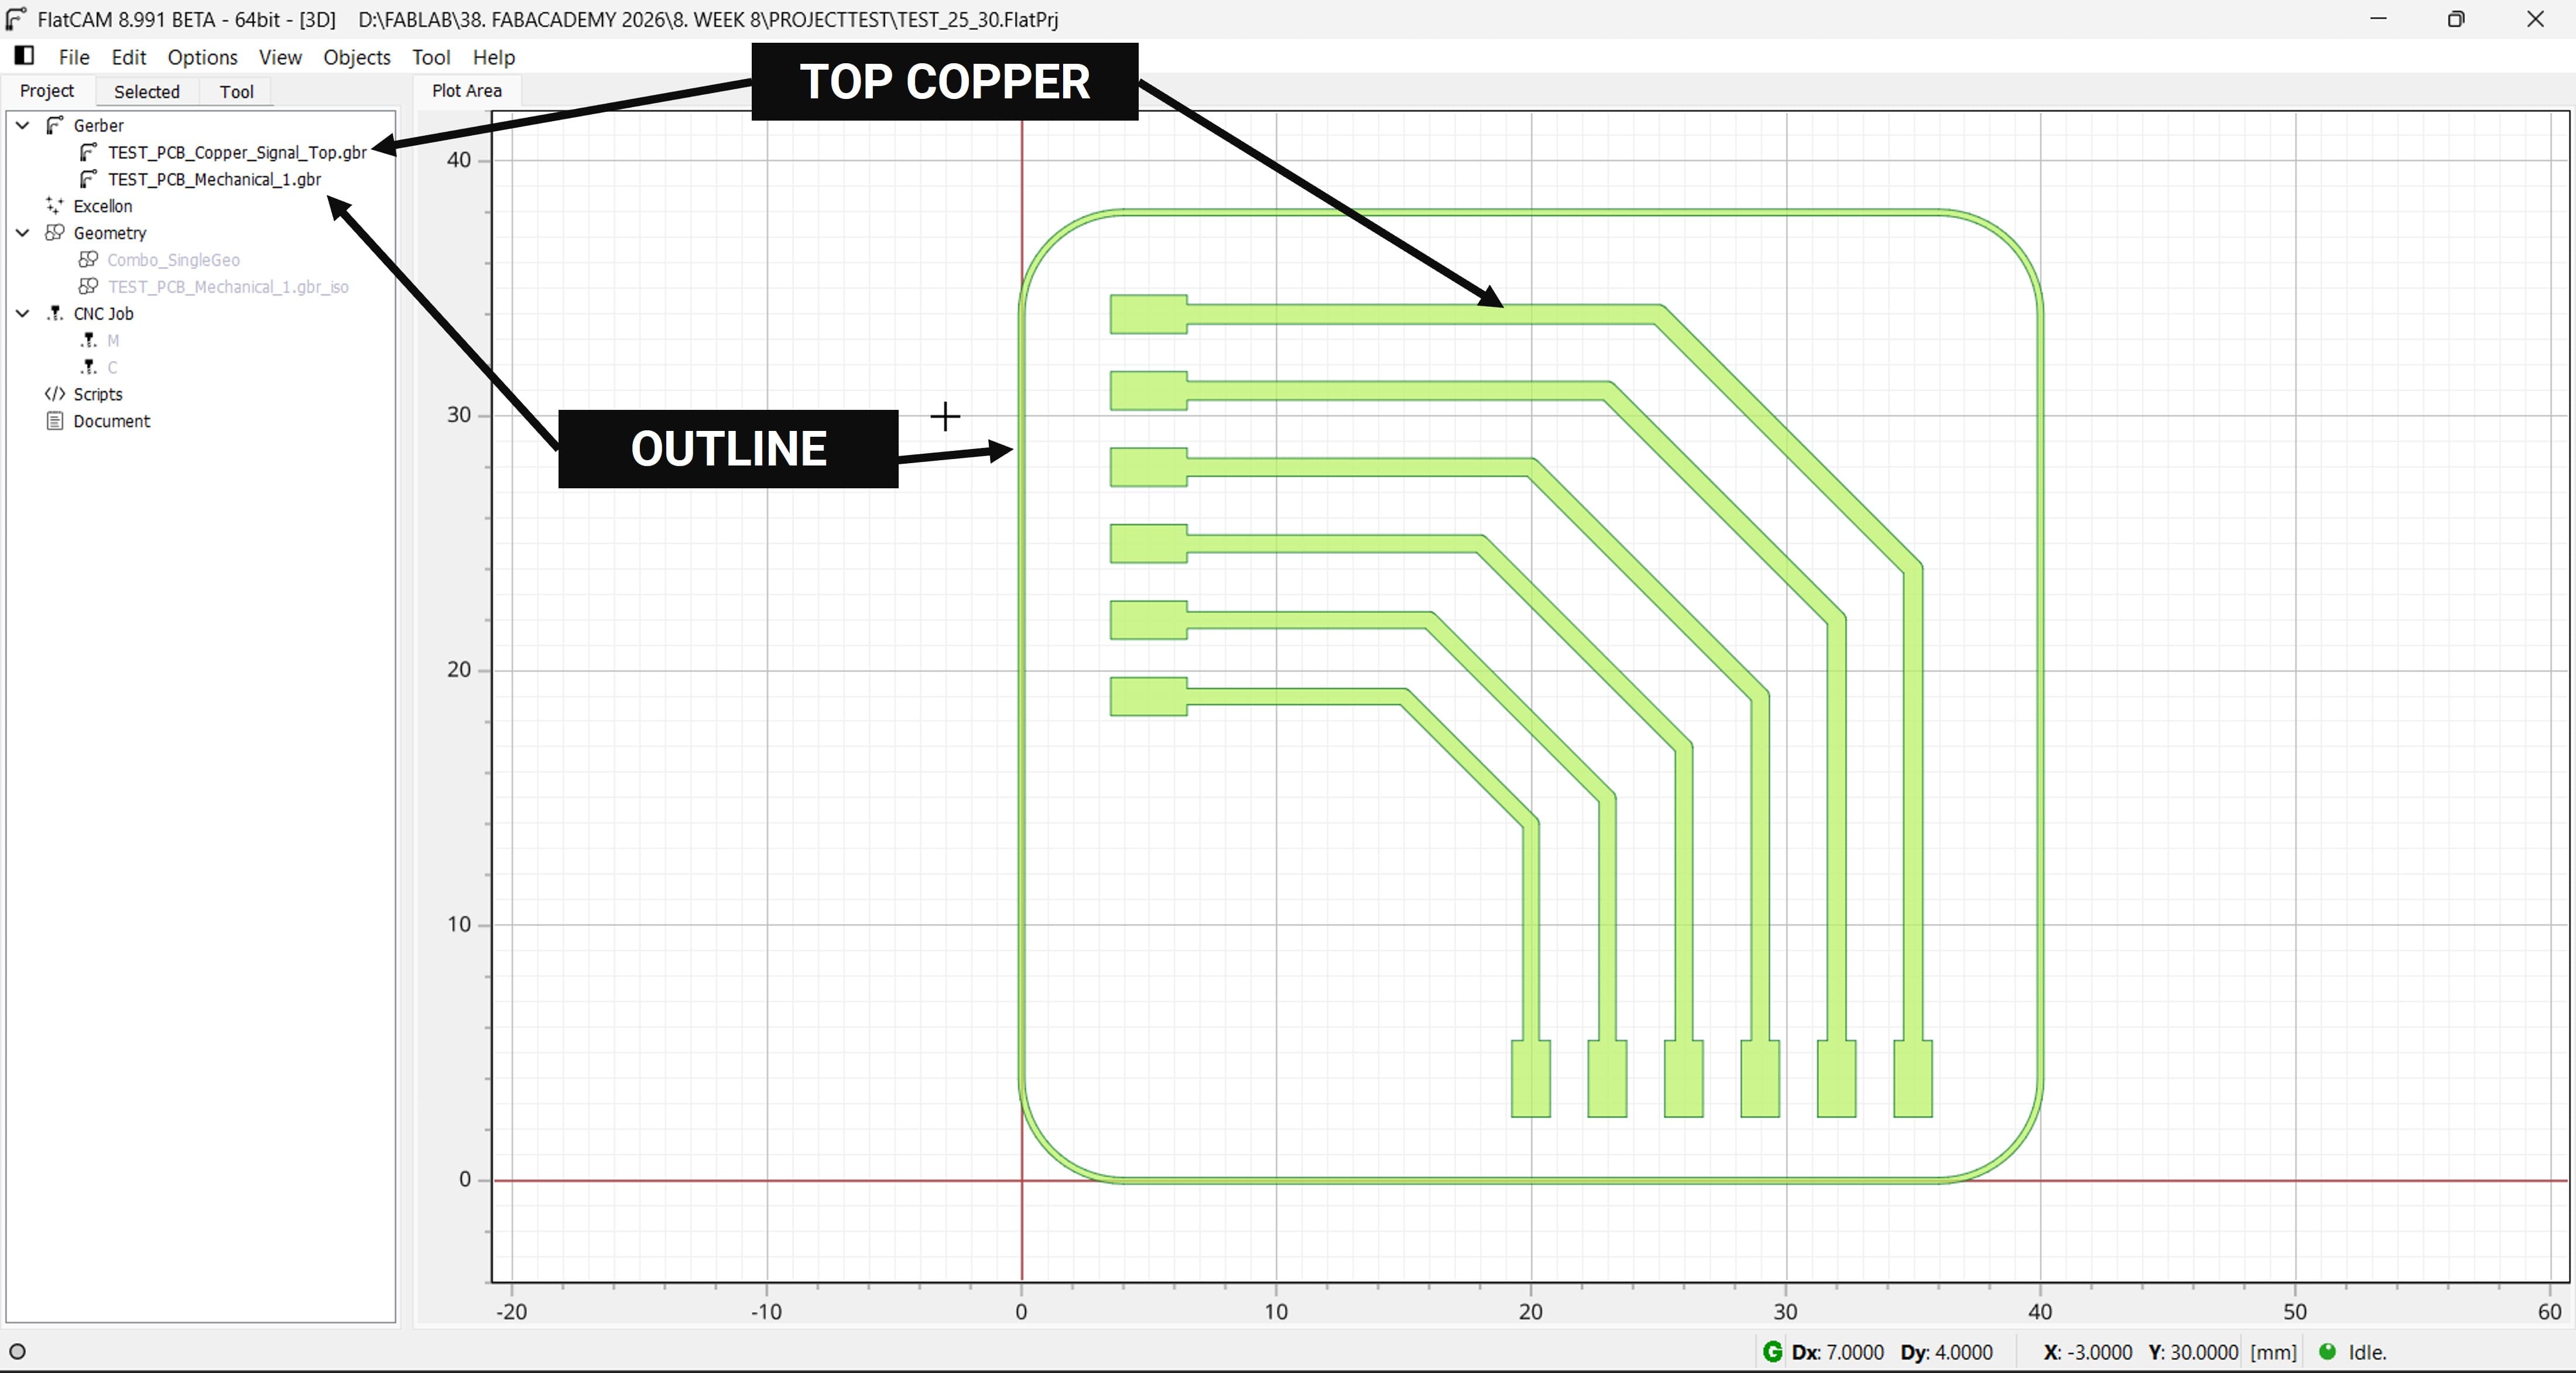Collapse the CNC Job tree group
Image resolution: width=2576 pixels, height=1373 pixels.
(22, 313)
